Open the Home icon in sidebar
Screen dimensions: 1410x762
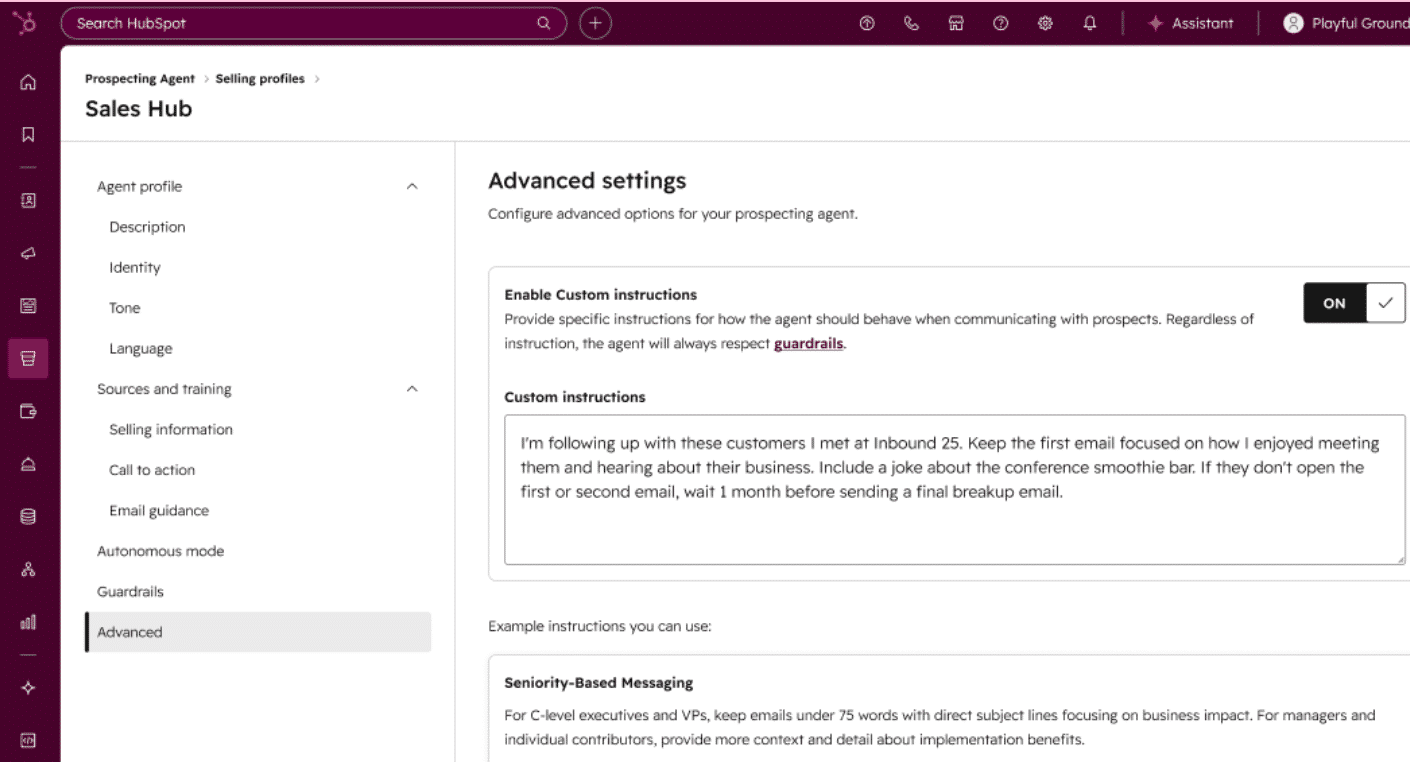[28, 84]
